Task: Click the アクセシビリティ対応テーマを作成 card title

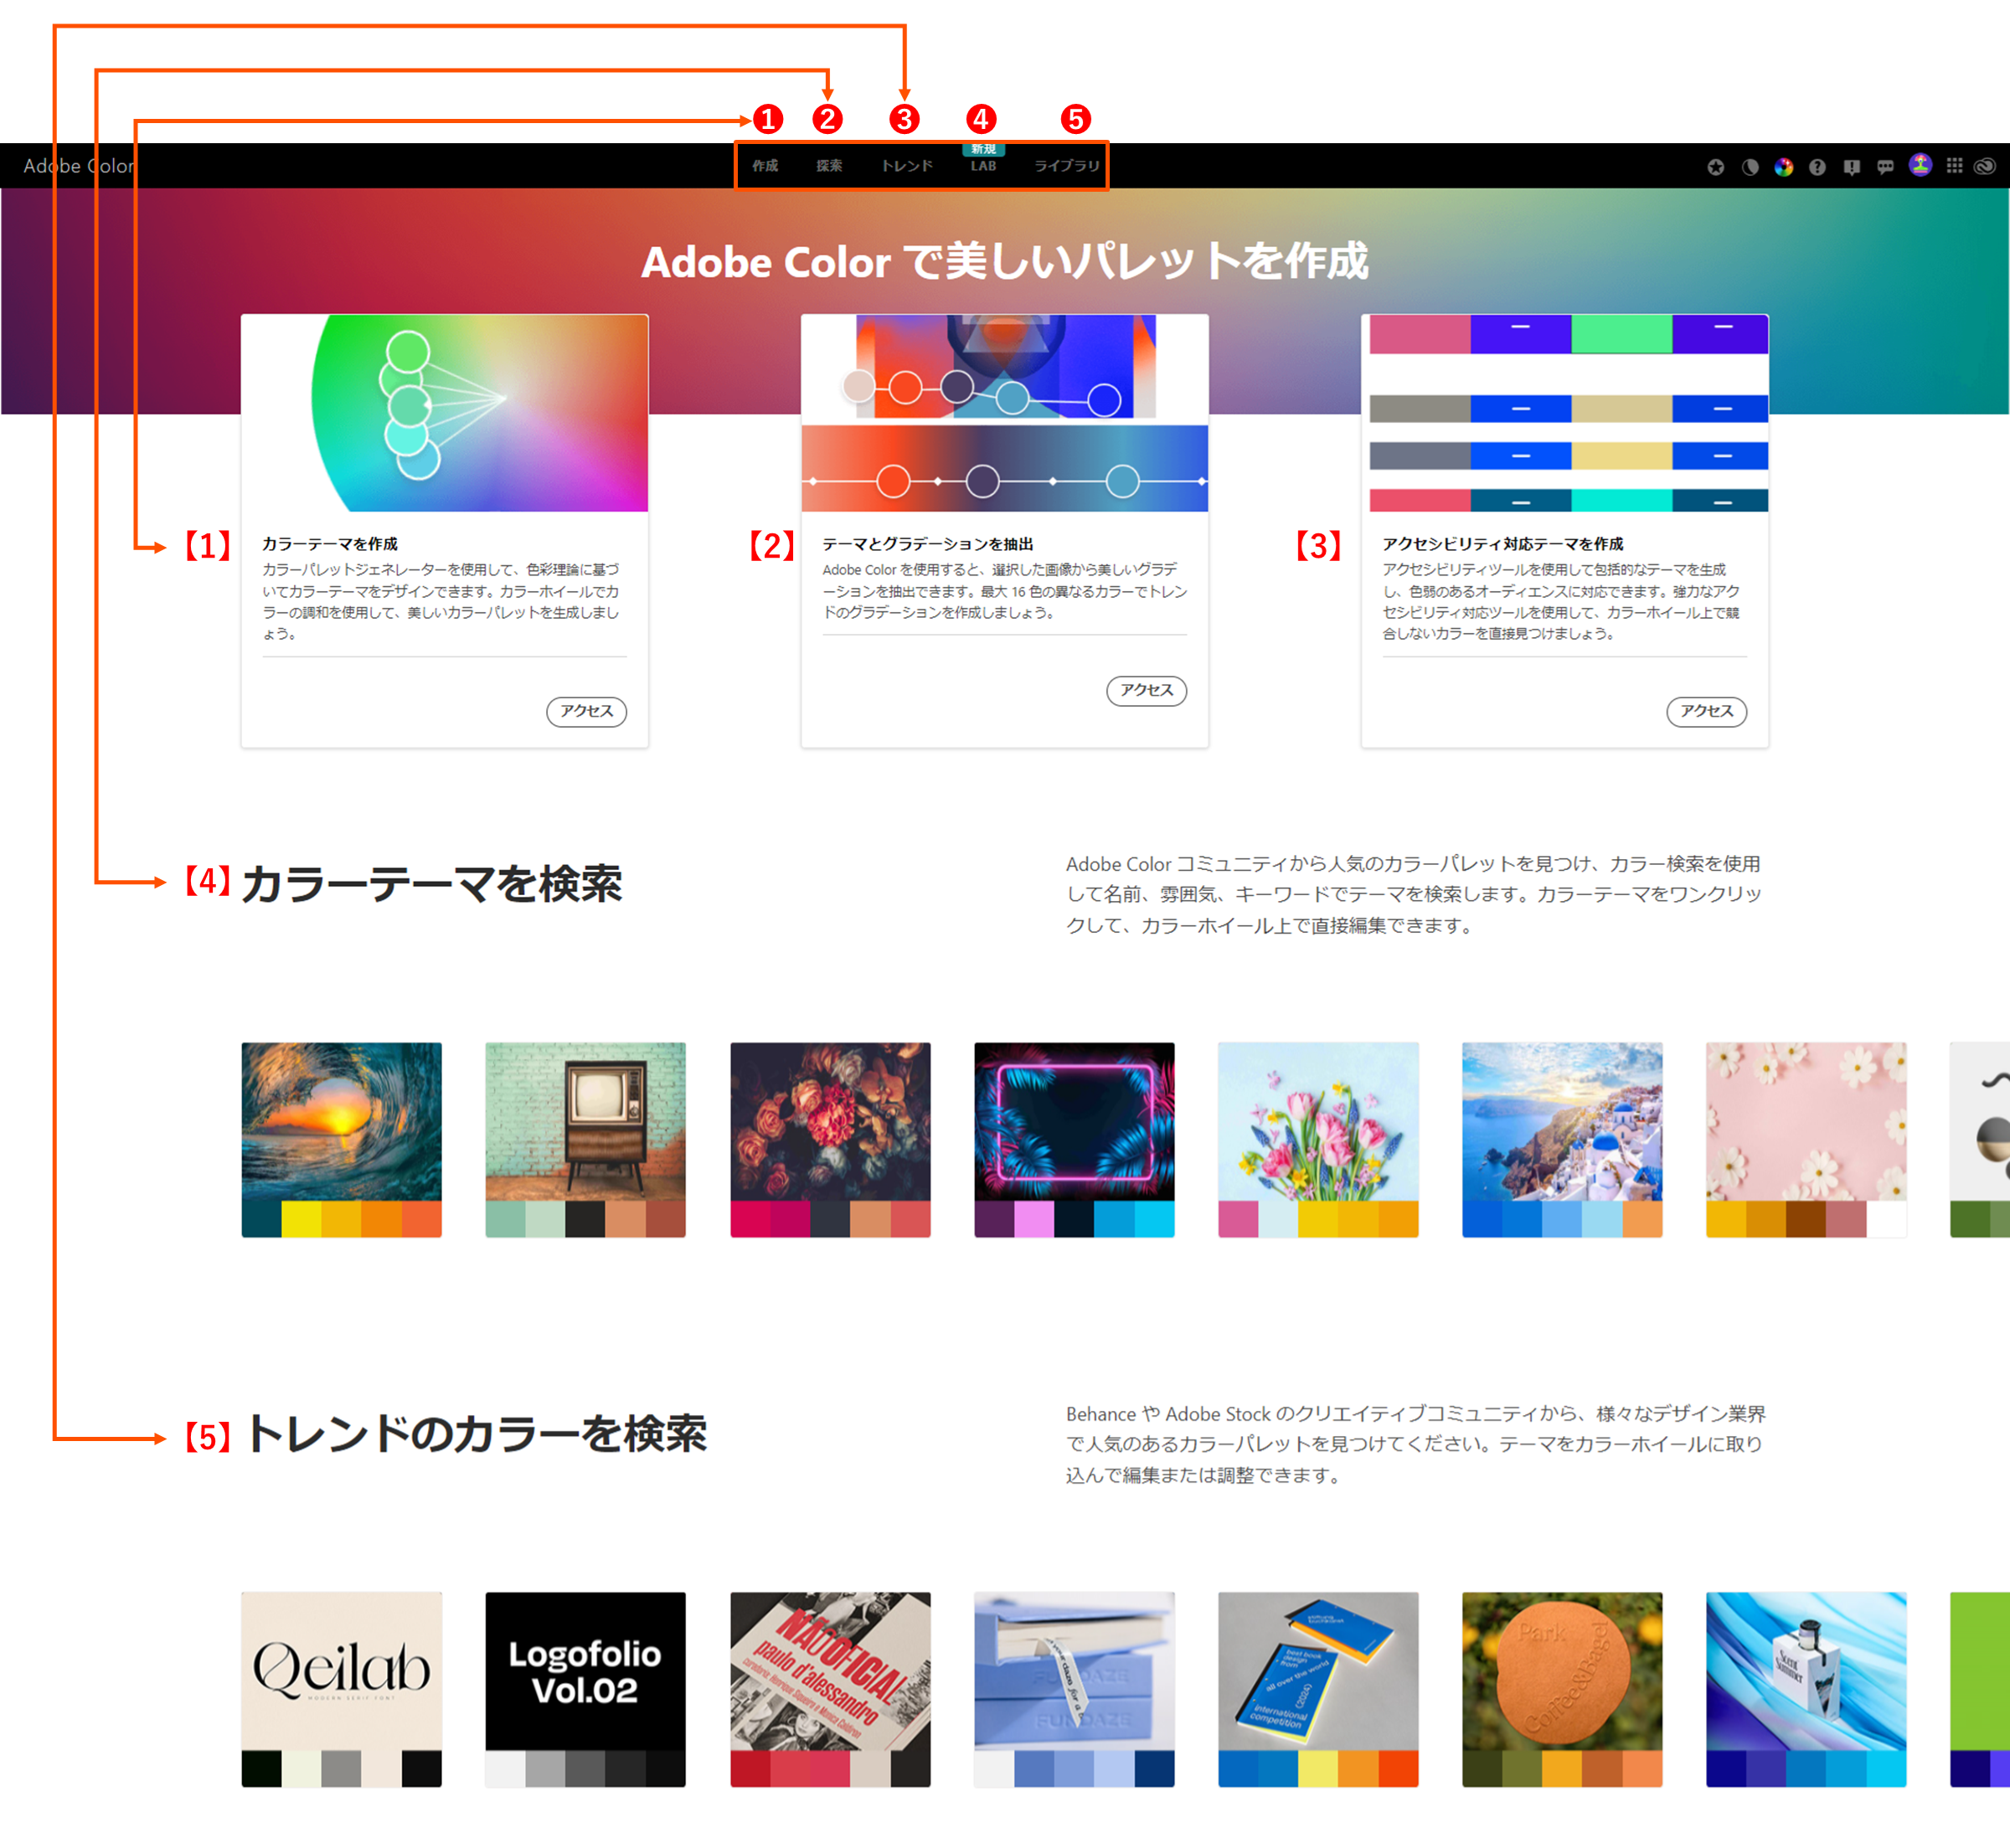Action: pos(1503,544)
